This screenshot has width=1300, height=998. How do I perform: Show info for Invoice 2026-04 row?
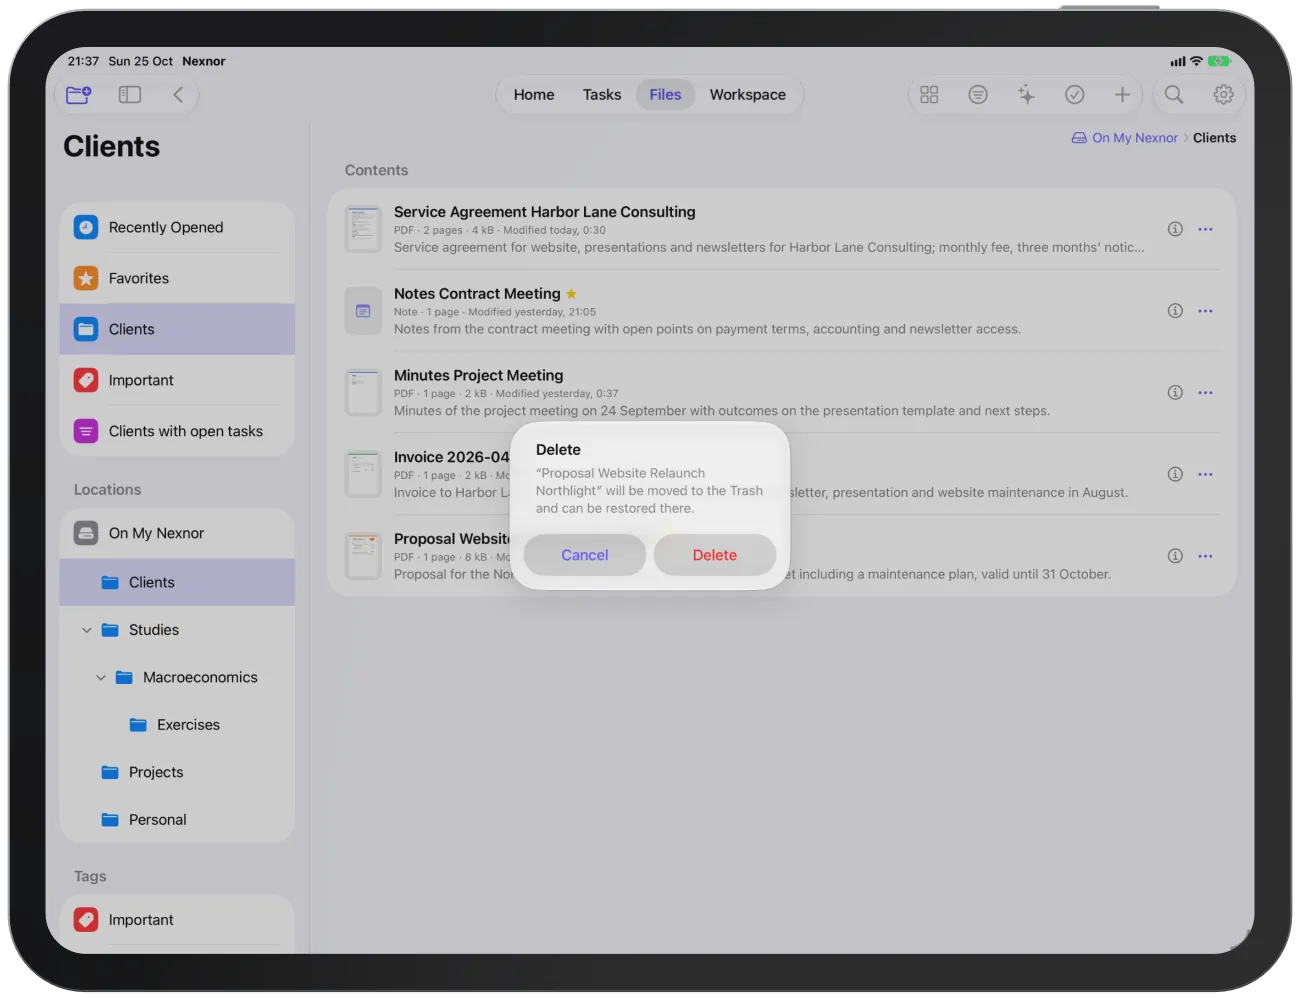click(1175, 474)
